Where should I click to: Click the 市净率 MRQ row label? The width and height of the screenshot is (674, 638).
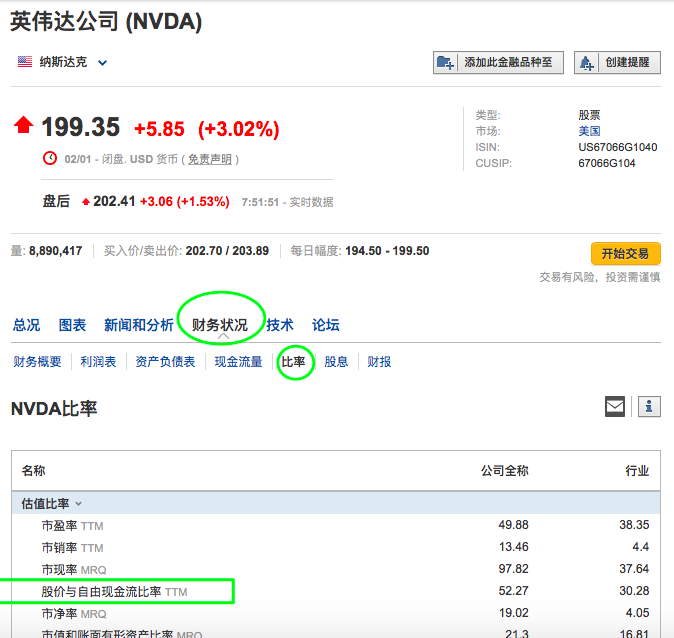coord(74,613)
